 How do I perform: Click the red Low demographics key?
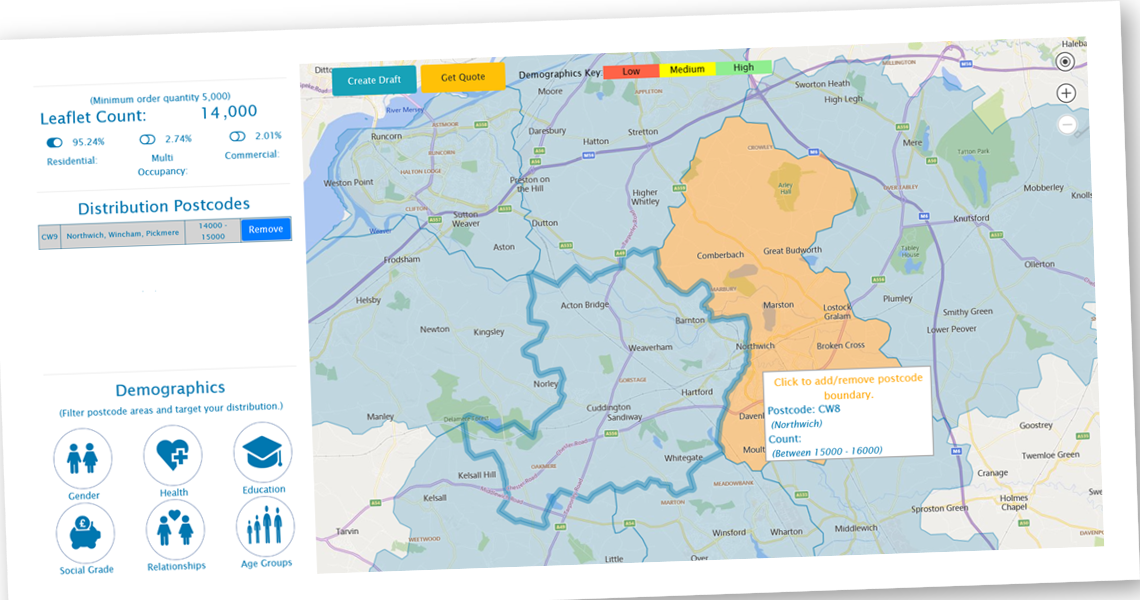tap(632, 71)
